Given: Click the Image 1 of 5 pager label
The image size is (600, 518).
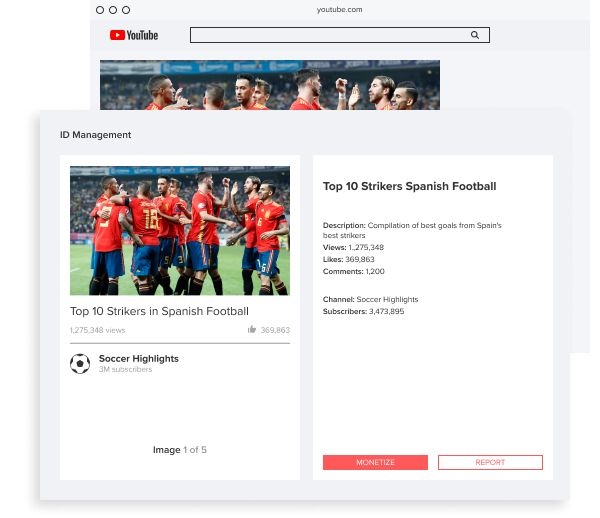Looking at the screenshot, I should [180, 450].
